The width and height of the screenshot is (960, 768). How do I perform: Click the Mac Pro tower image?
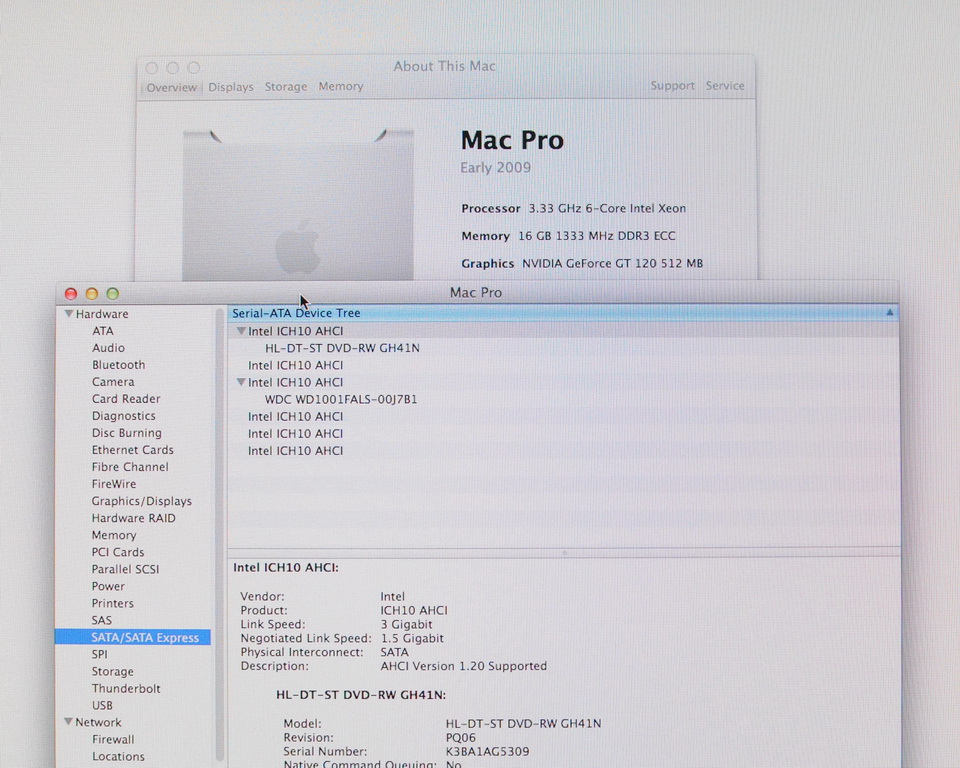click(298, 205)
